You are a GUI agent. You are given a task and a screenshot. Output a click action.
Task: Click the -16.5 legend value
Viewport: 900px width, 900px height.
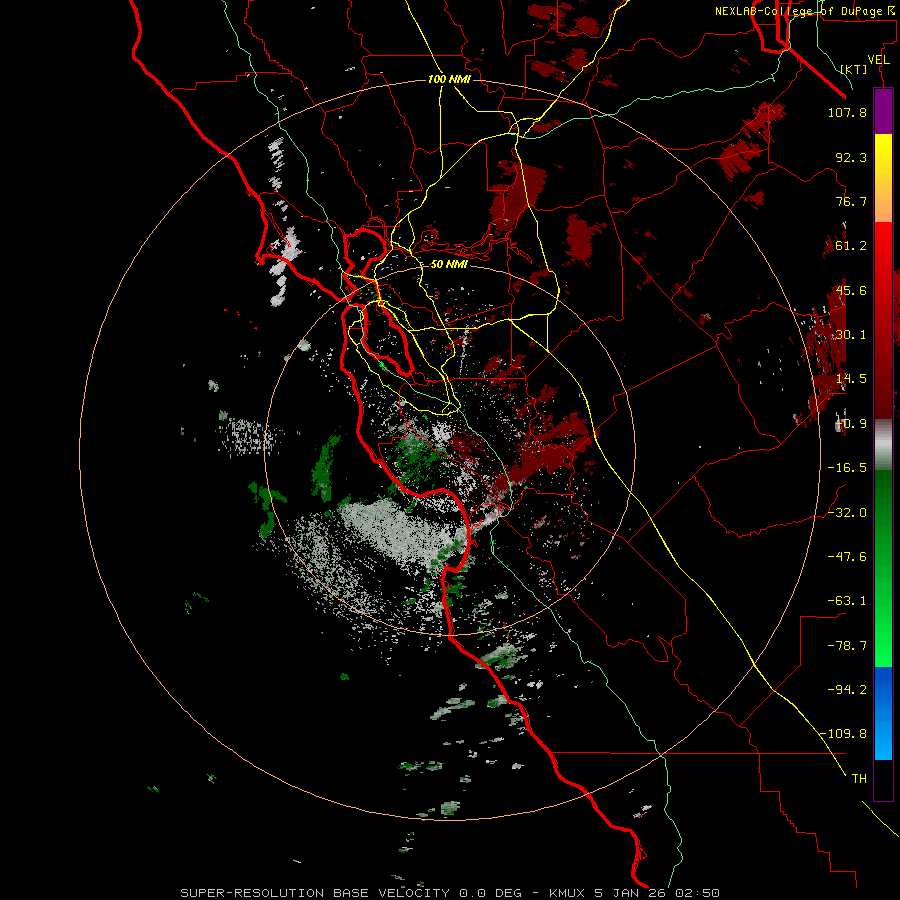pyautogui.click(x=847, y=468)
